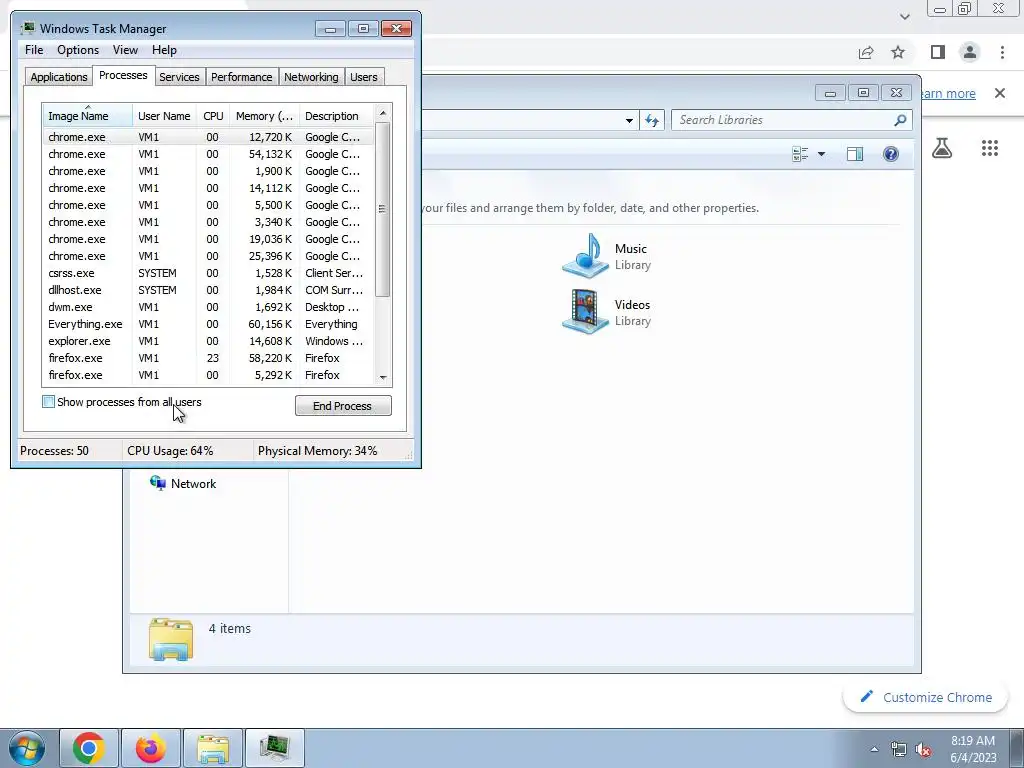Switch to the Performance tab

[x=242, y=77]
